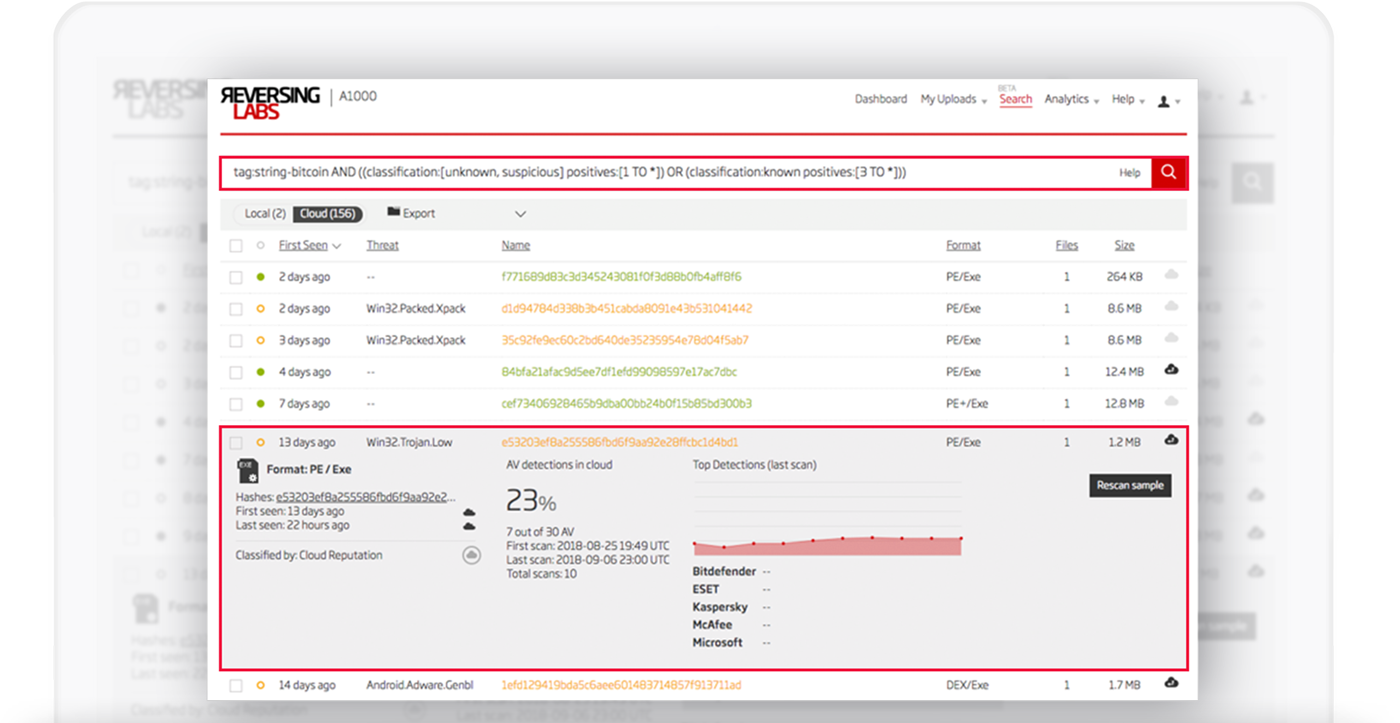Click the EXE file format icon
The width and height of the screenshot is (1400, 723).
tap(247, 470)
